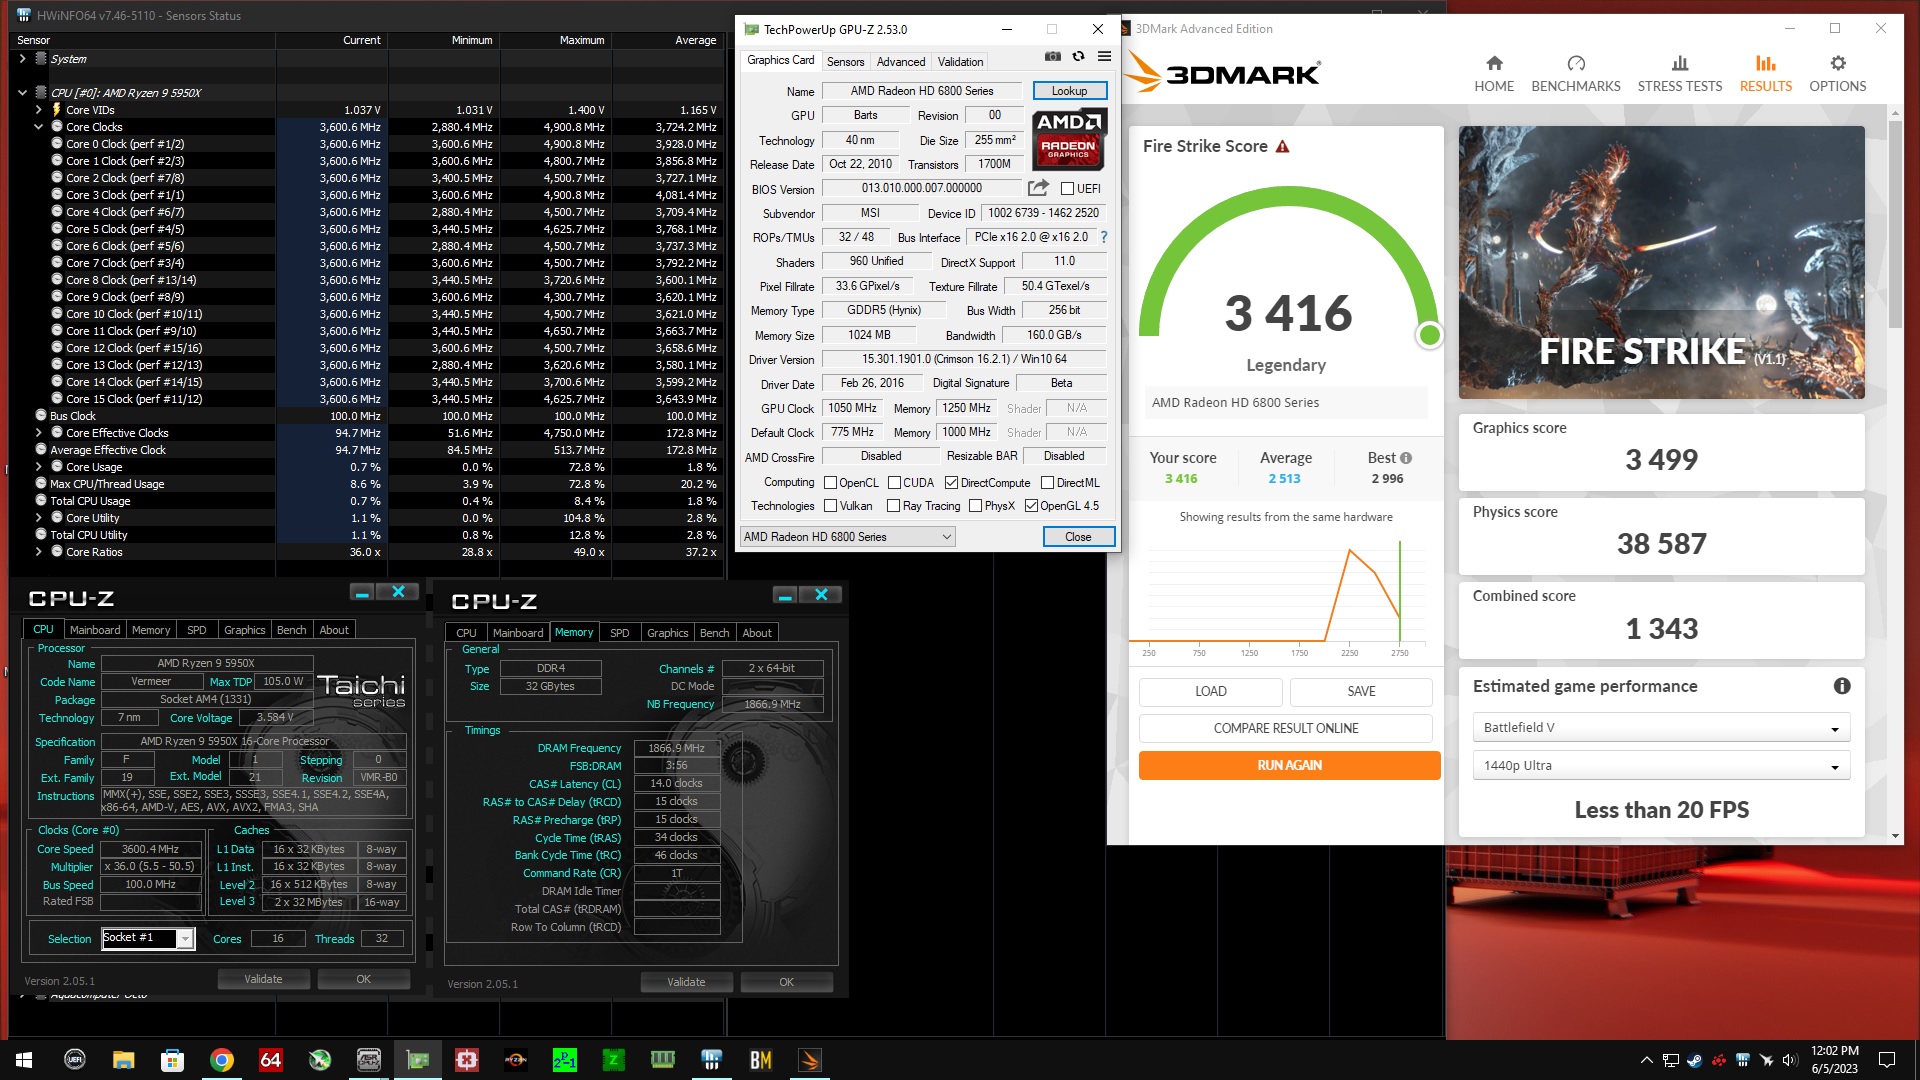
Task: Open the BENCHMARKS section in 3DMark
Action: tap(1576, 74)
